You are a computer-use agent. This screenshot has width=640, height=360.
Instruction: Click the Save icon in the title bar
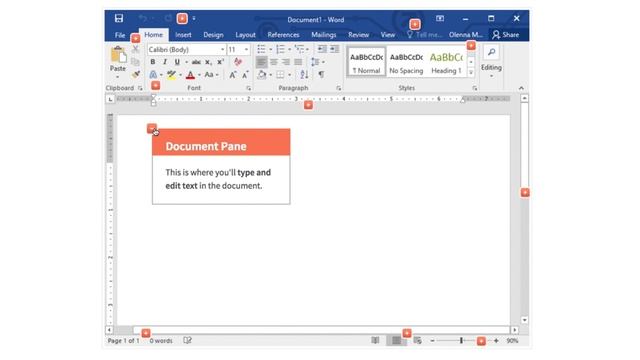(119, 18)
